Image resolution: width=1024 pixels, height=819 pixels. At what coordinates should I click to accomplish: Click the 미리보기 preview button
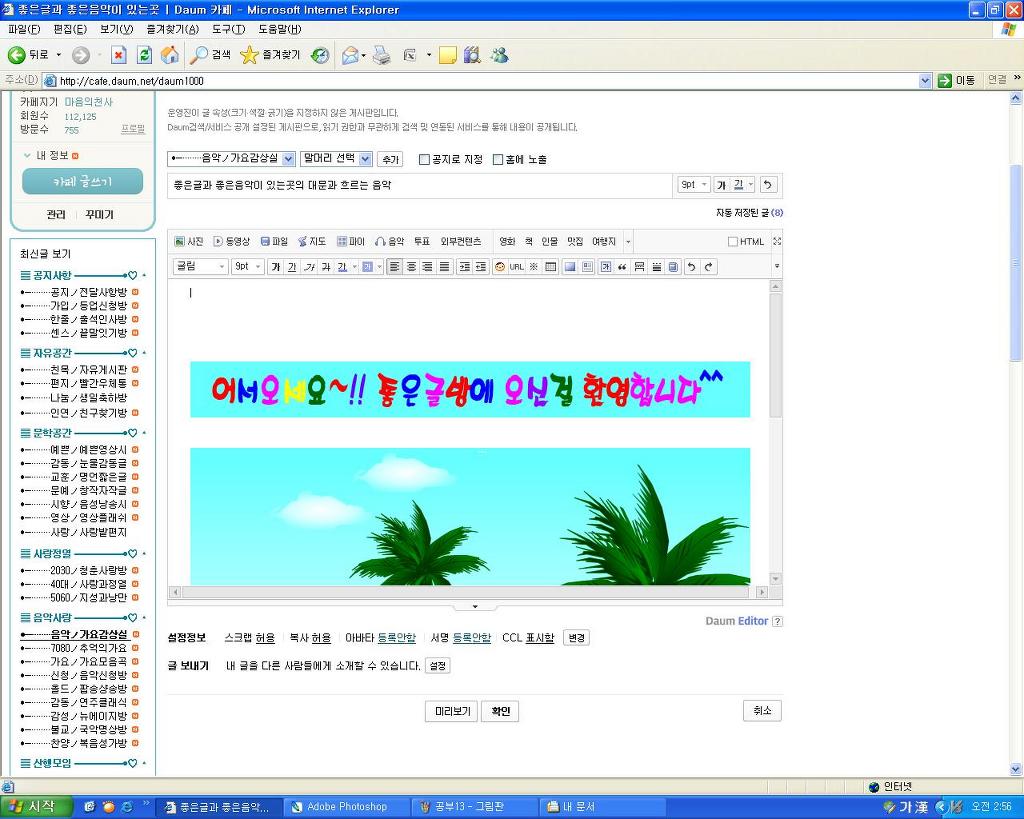click(x=450, y=711)
